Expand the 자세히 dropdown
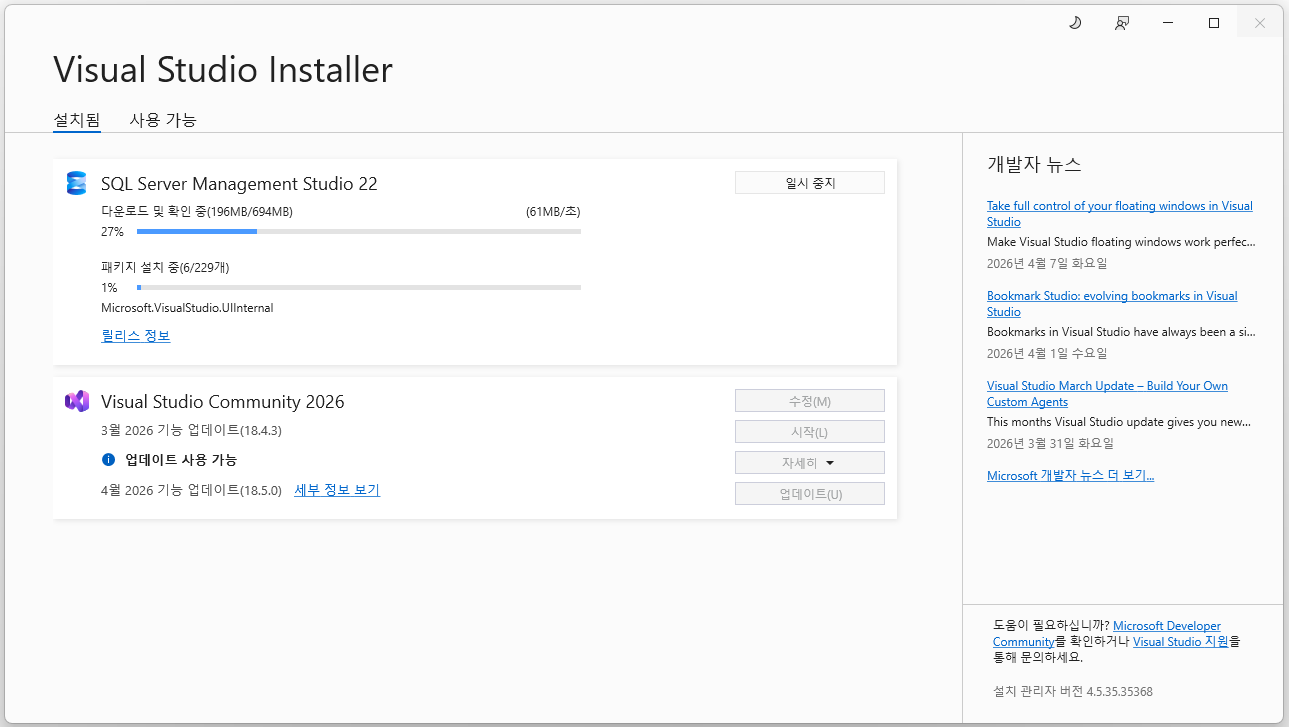This screenshot has width=1289, height=727. (x=810, y=463)
